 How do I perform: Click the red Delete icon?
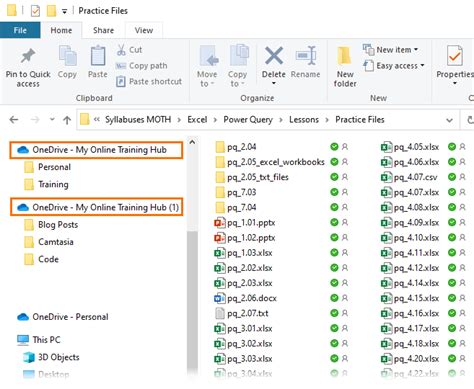[274, 55]
